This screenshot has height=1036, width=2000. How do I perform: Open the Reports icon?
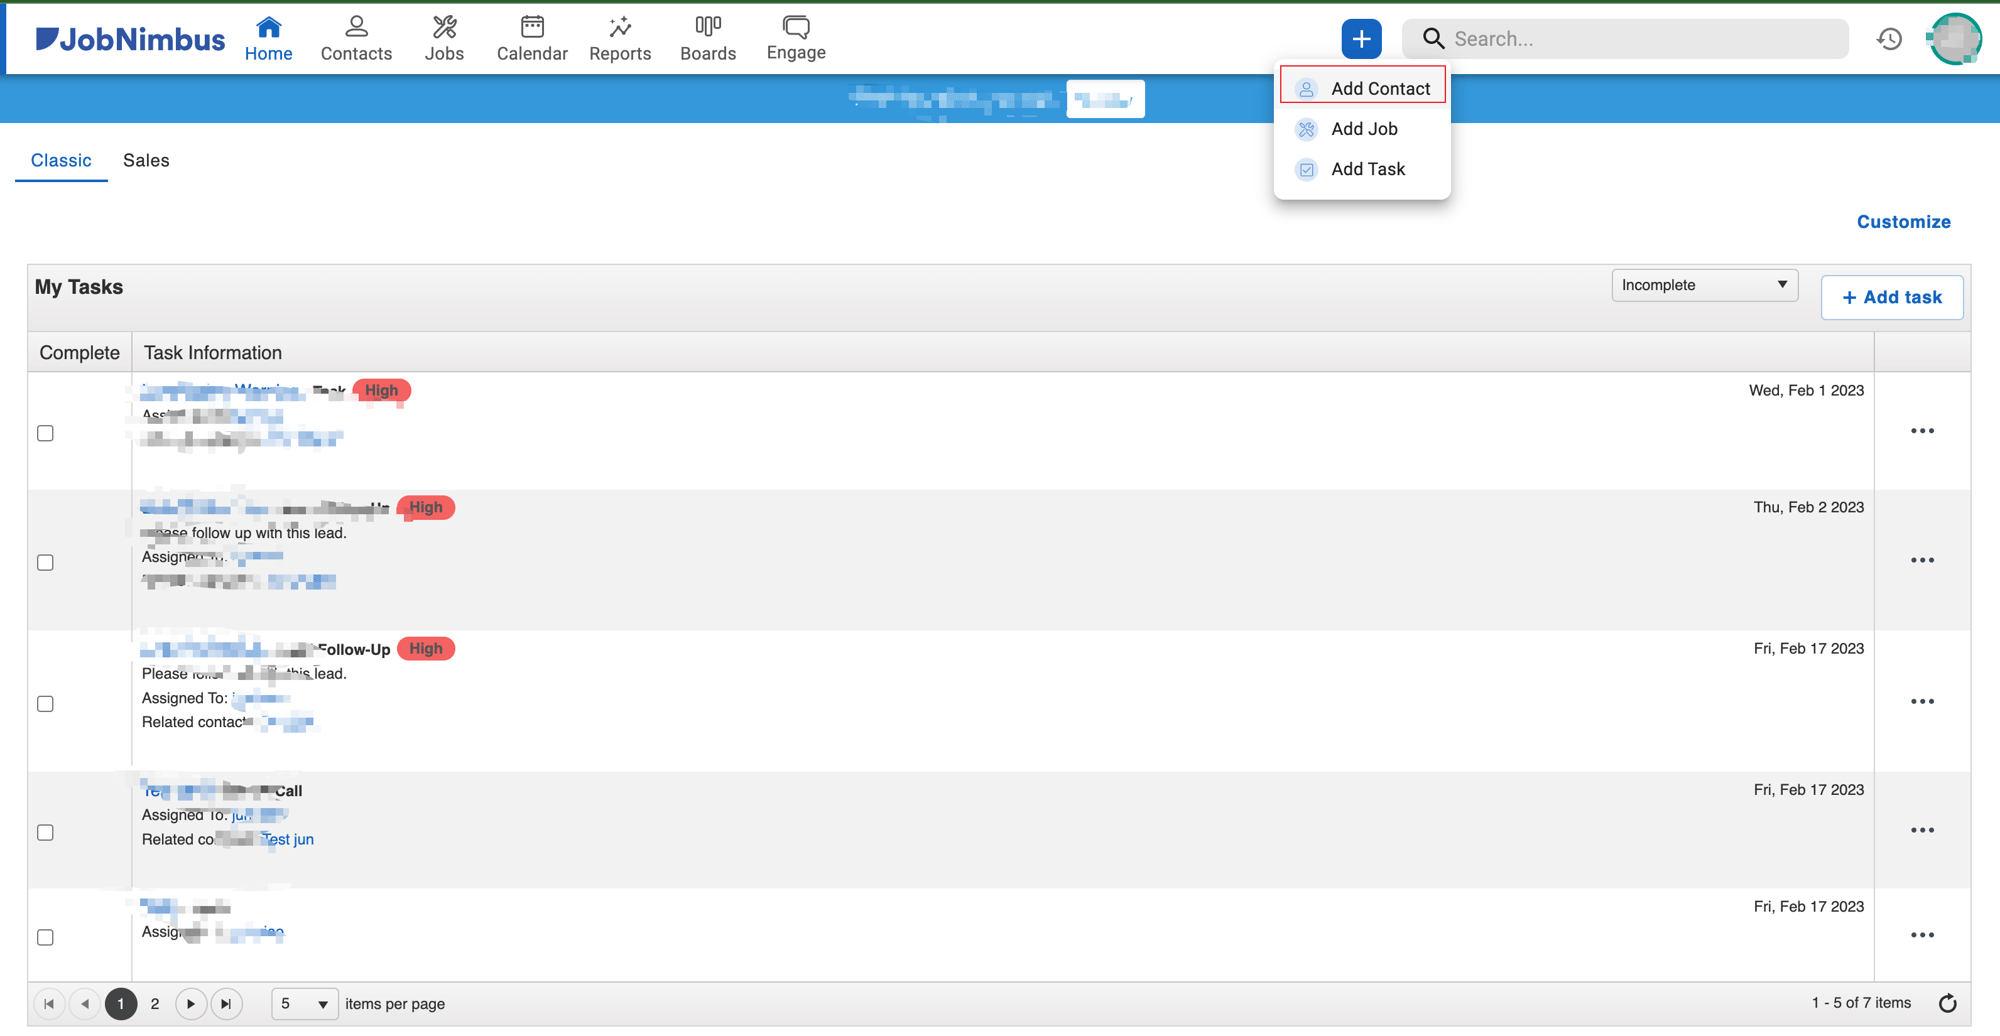point(620,27)
